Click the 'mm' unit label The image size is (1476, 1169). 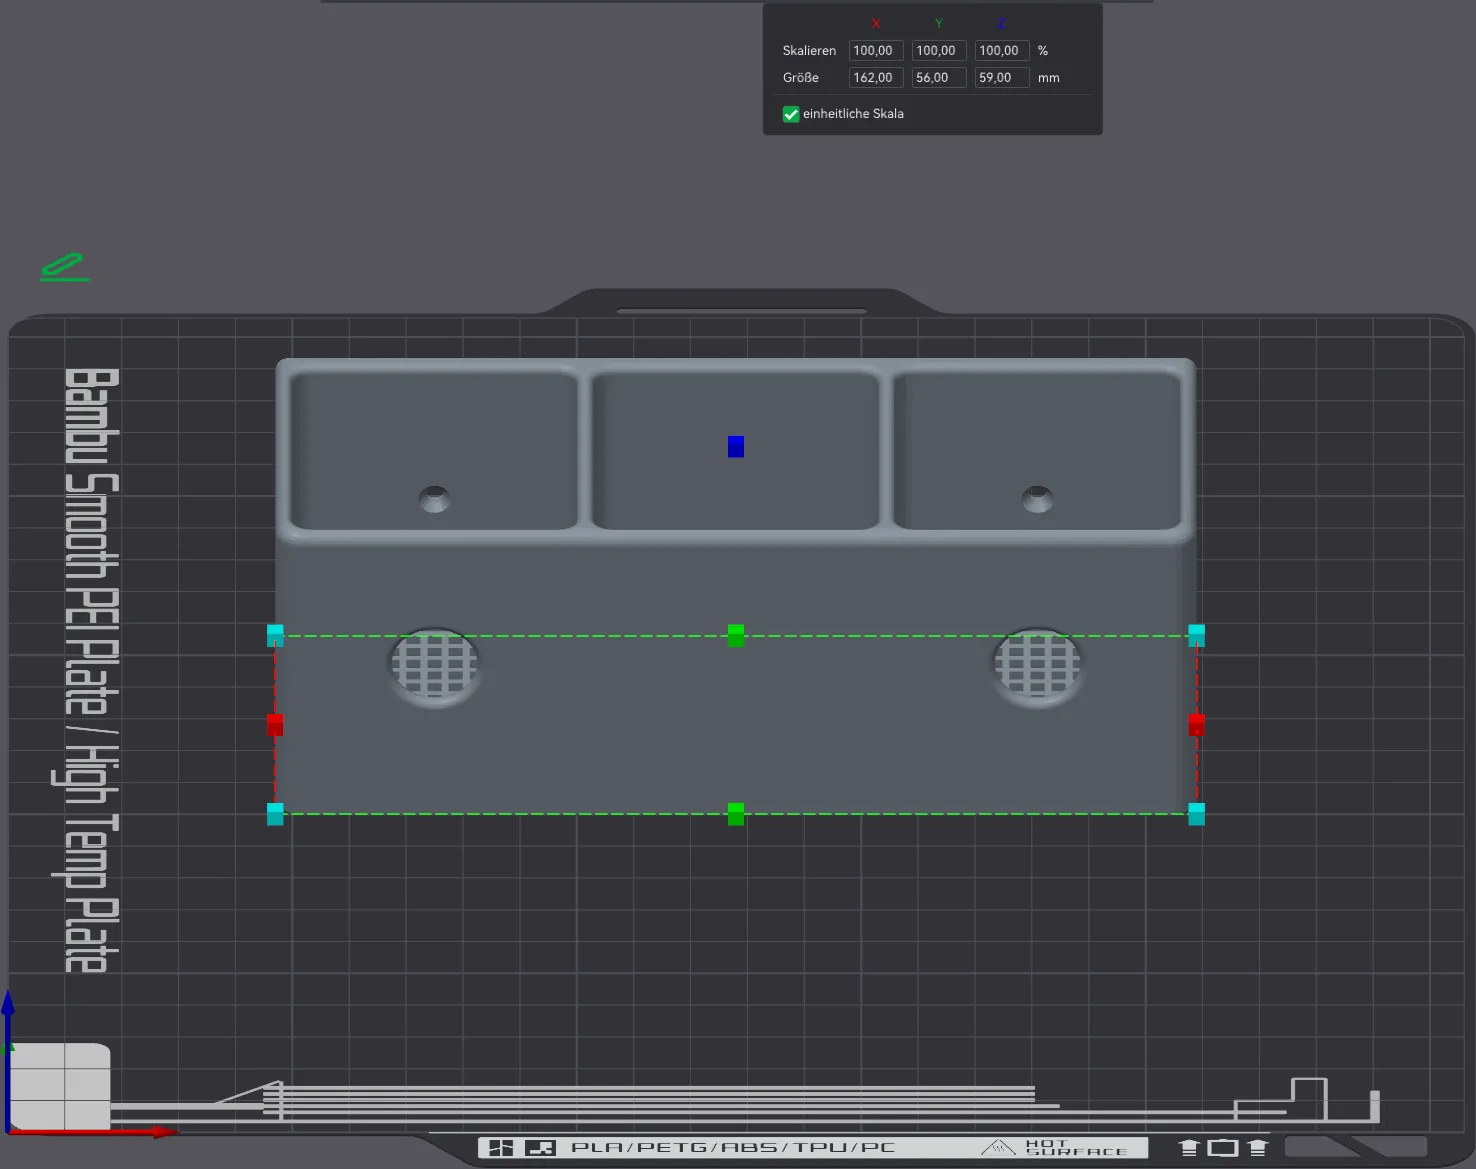pos(1048,77)
